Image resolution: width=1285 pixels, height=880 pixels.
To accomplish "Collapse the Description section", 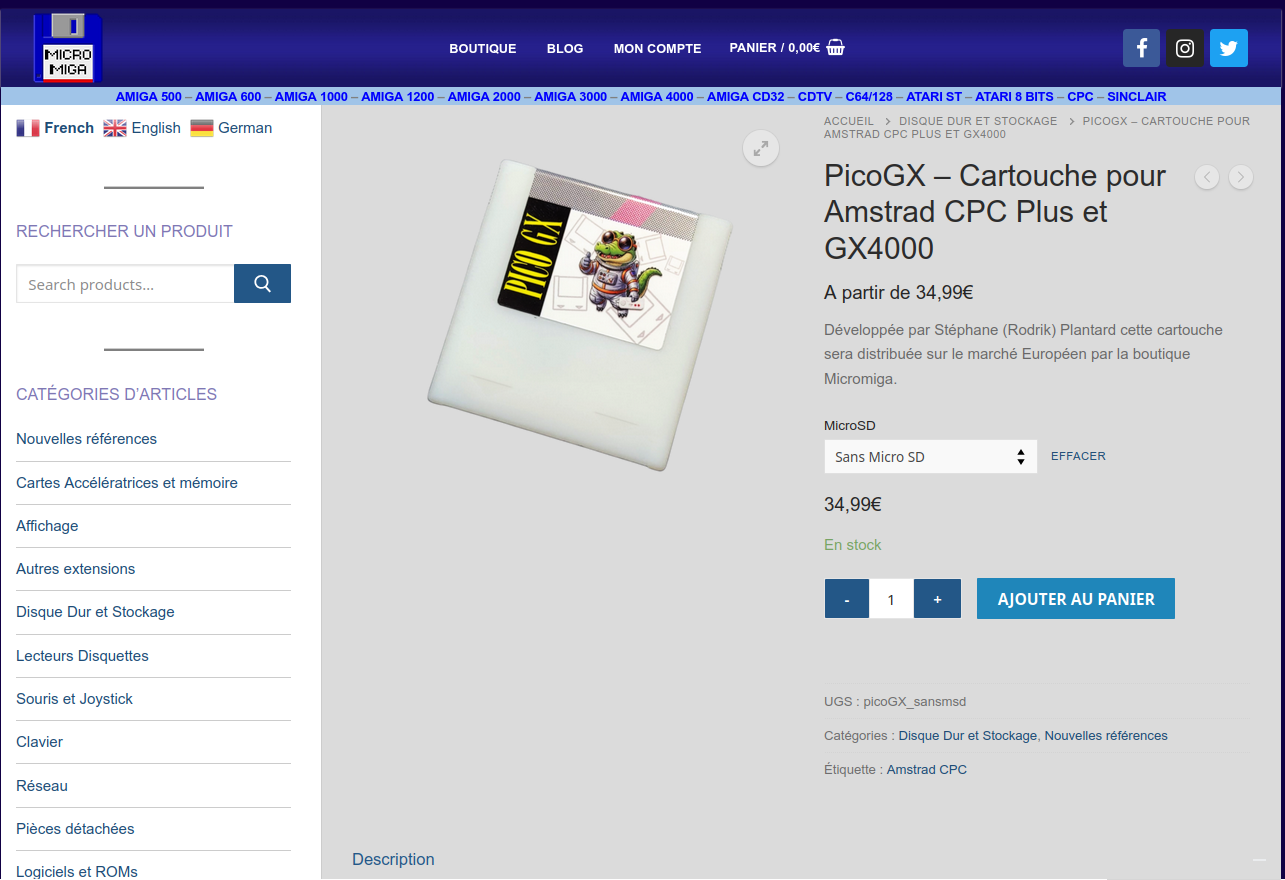I will point(1258,860).
